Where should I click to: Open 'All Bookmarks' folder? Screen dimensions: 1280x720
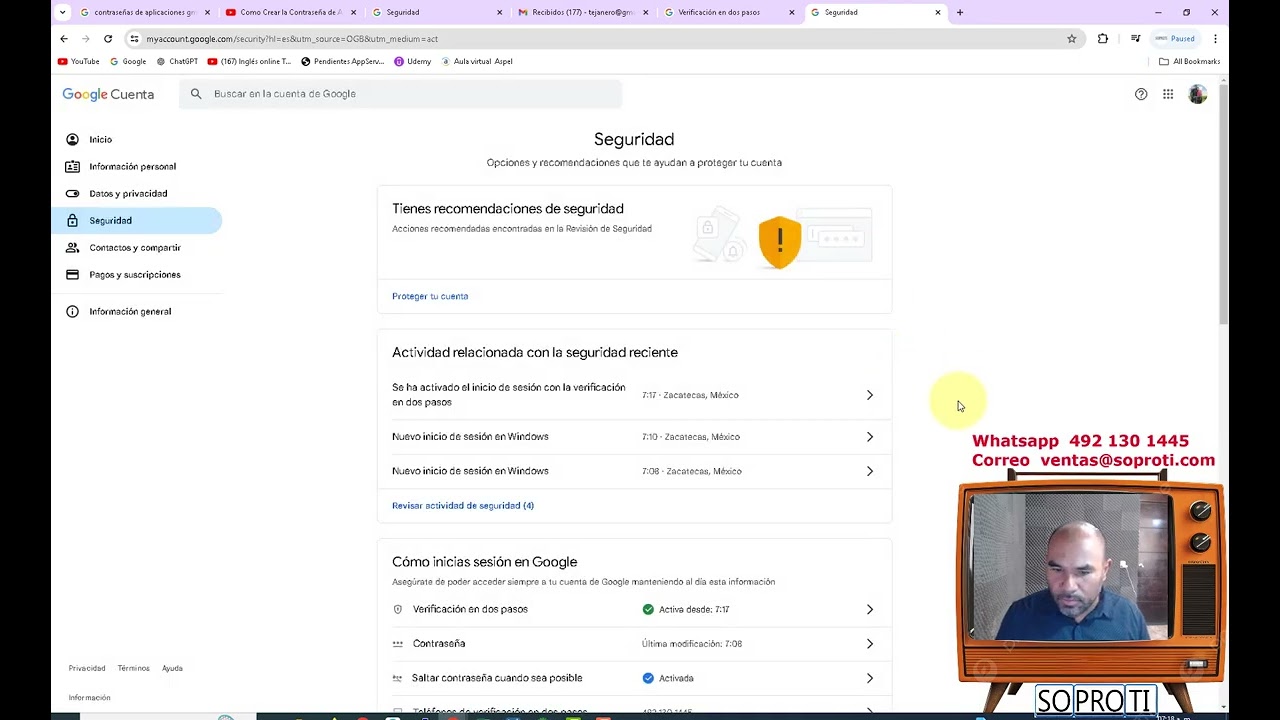pos(1190,61)
